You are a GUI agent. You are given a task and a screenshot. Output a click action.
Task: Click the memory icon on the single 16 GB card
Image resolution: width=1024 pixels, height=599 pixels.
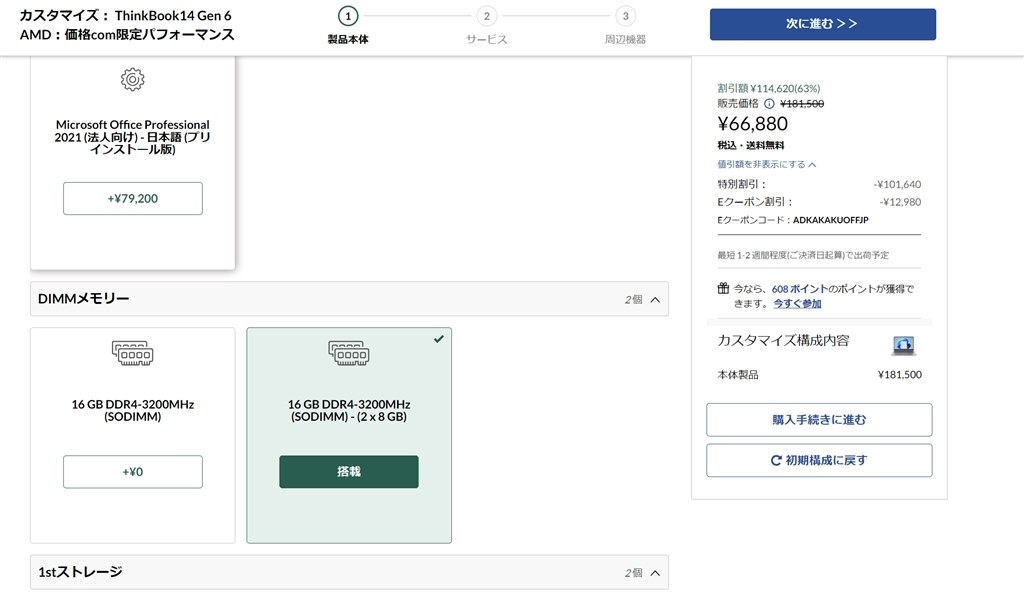tap(132, 353)
